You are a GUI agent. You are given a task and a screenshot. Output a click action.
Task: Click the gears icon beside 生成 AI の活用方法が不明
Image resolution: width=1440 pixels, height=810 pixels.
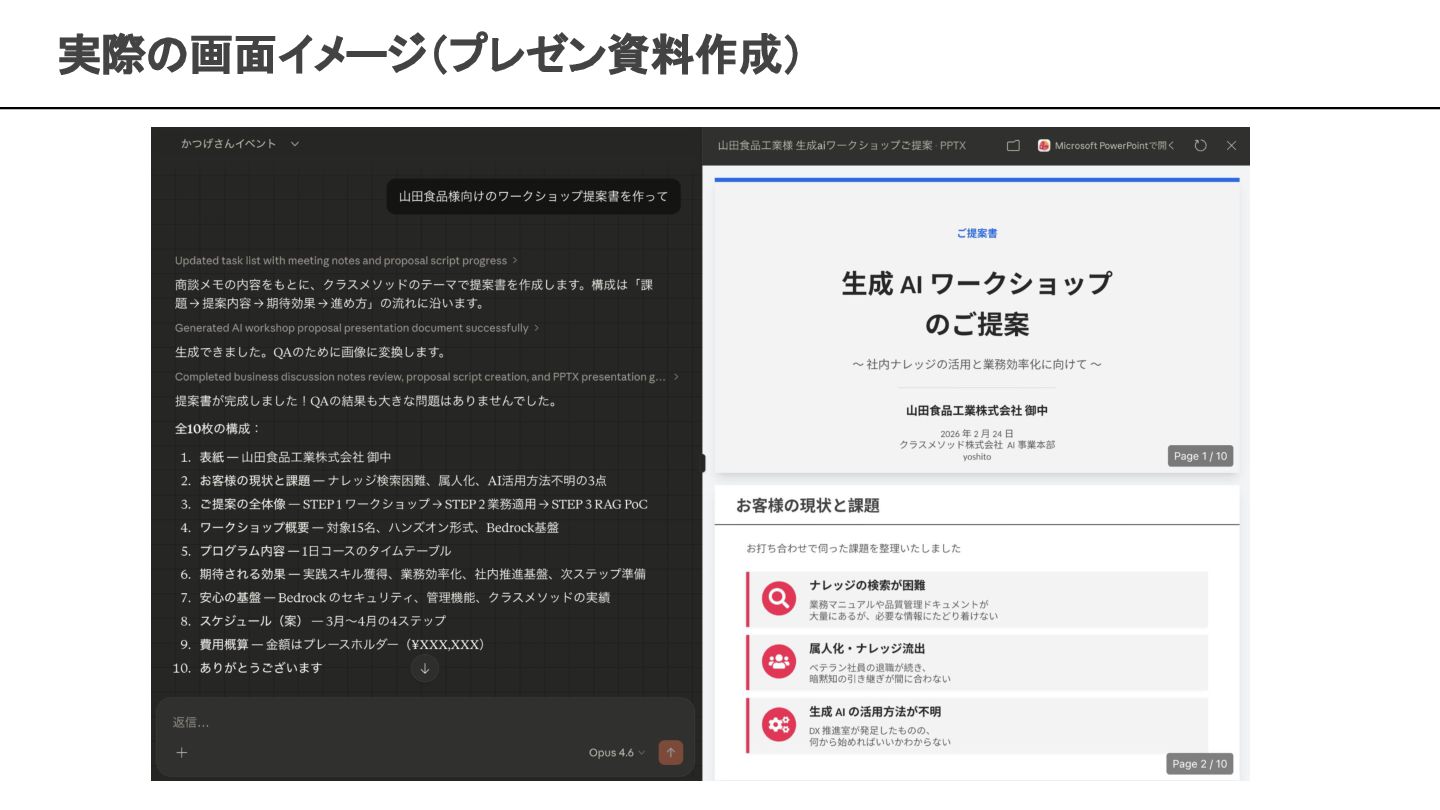[778, 725]
